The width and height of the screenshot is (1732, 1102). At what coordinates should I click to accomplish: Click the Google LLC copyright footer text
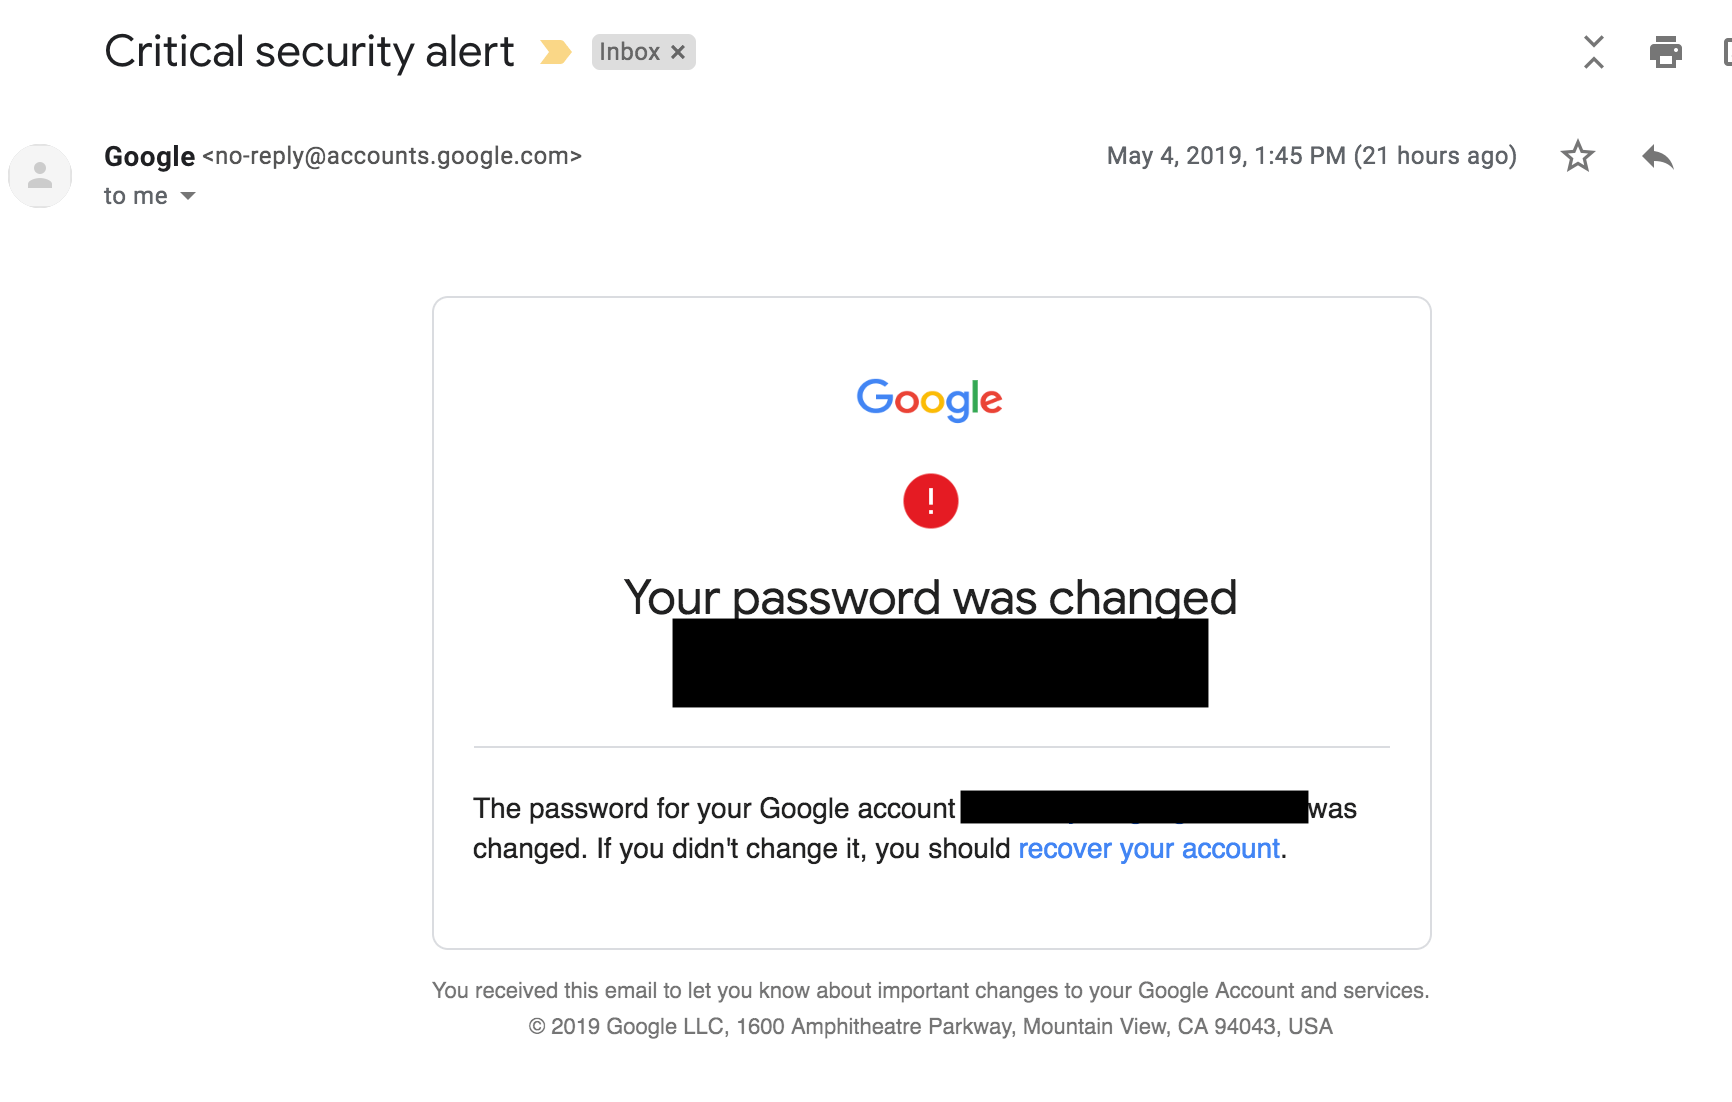click(x=930, y=1026)
